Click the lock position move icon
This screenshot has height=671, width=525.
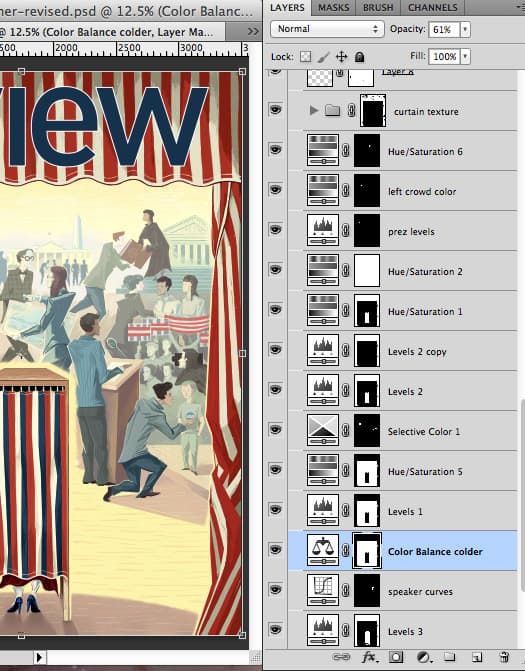point(341,56)
